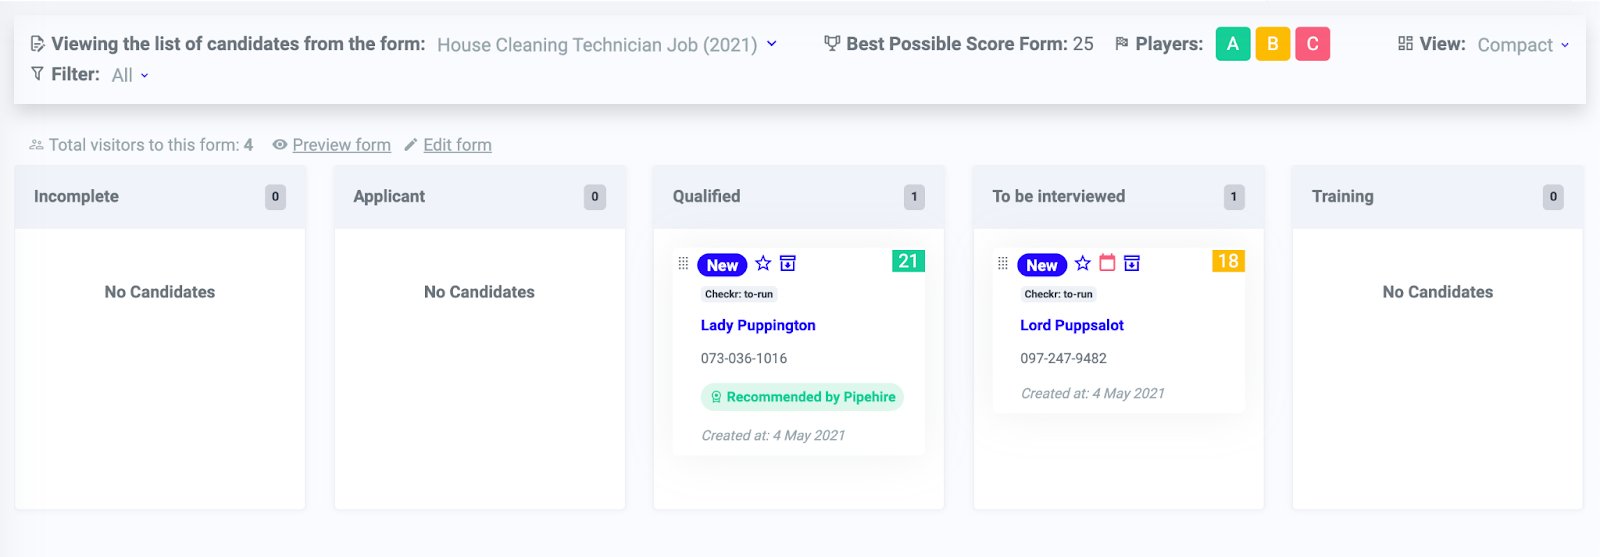Viewport: 1600px width, 557px height.
Task: Toggle player B yellow badge
Action: click(1273, 44)
